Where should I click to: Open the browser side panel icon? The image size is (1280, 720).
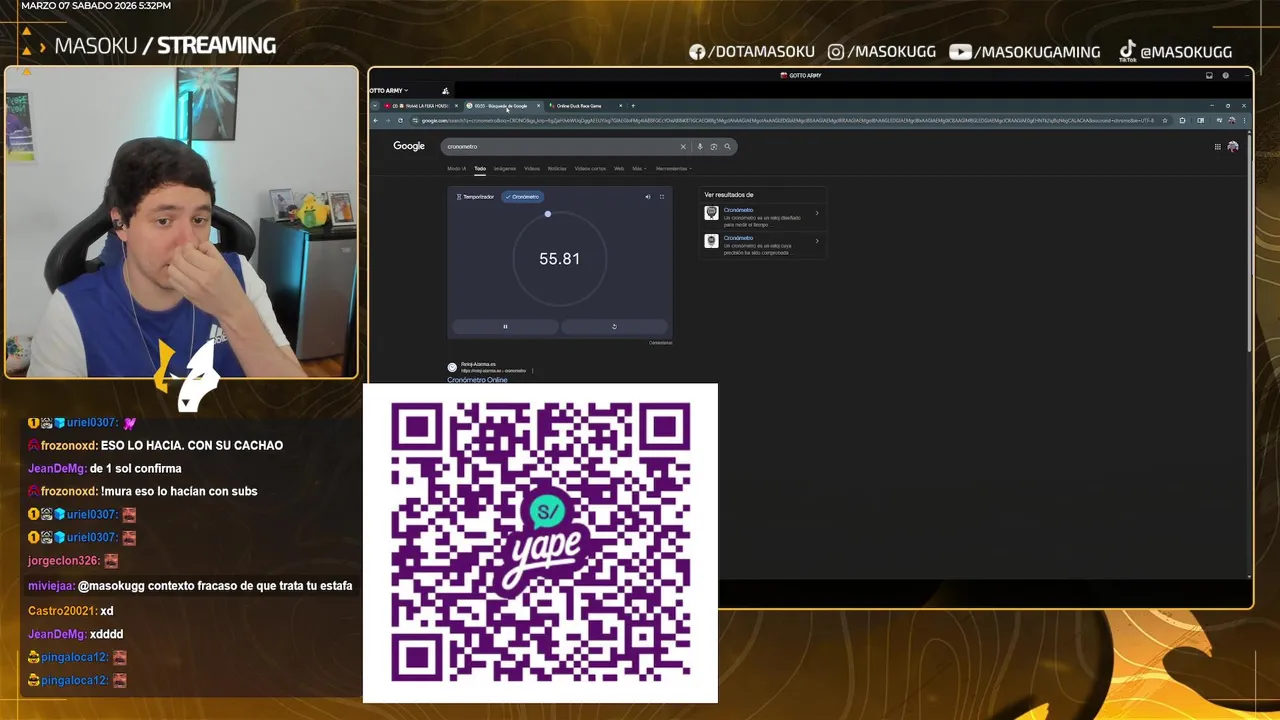tap(1200, 120)
